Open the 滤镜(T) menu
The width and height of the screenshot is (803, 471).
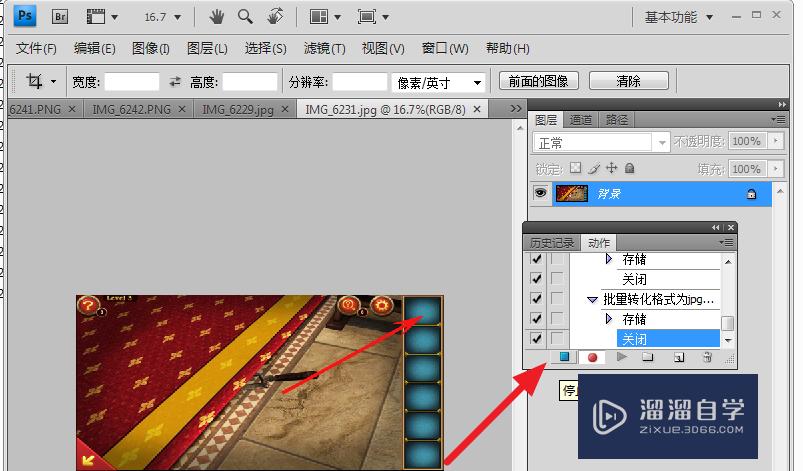(325, 49)
